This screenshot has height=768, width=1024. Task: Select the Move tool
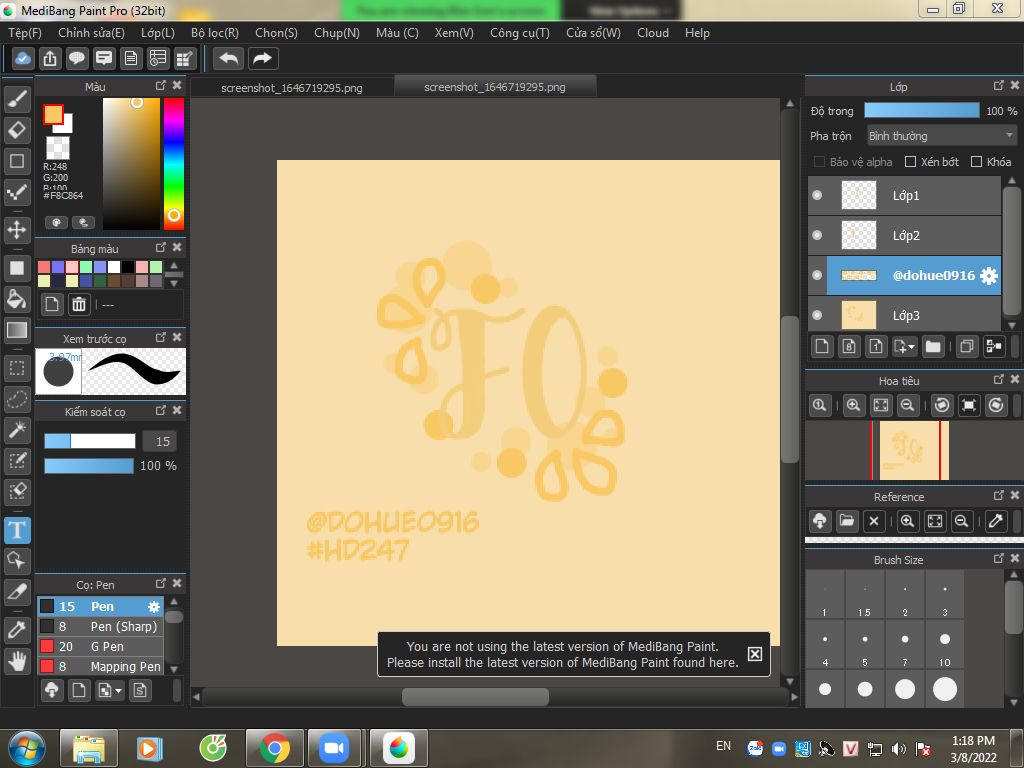pos(17,230)
